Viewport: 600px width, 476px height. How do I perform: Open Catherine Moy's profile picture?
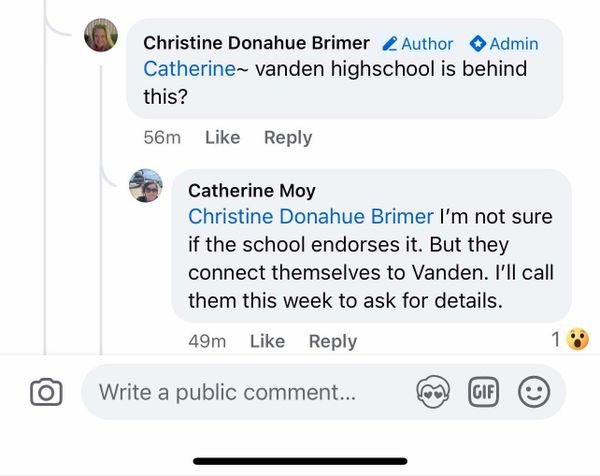[x=146, y=184]
